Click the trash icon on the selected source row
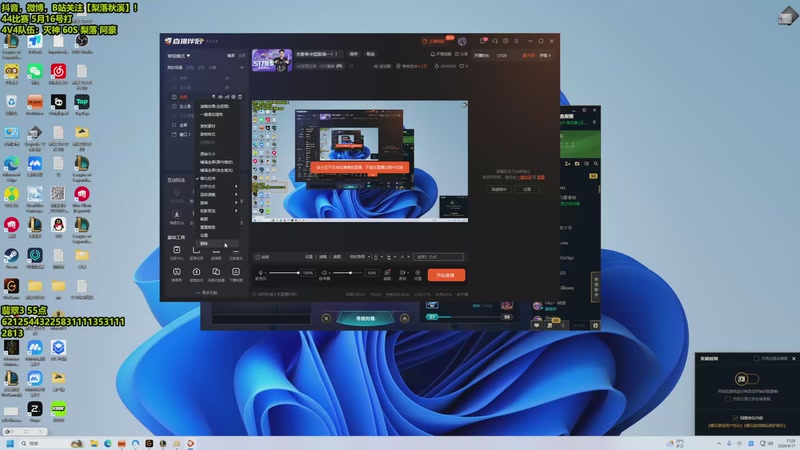 pos(240,97)
